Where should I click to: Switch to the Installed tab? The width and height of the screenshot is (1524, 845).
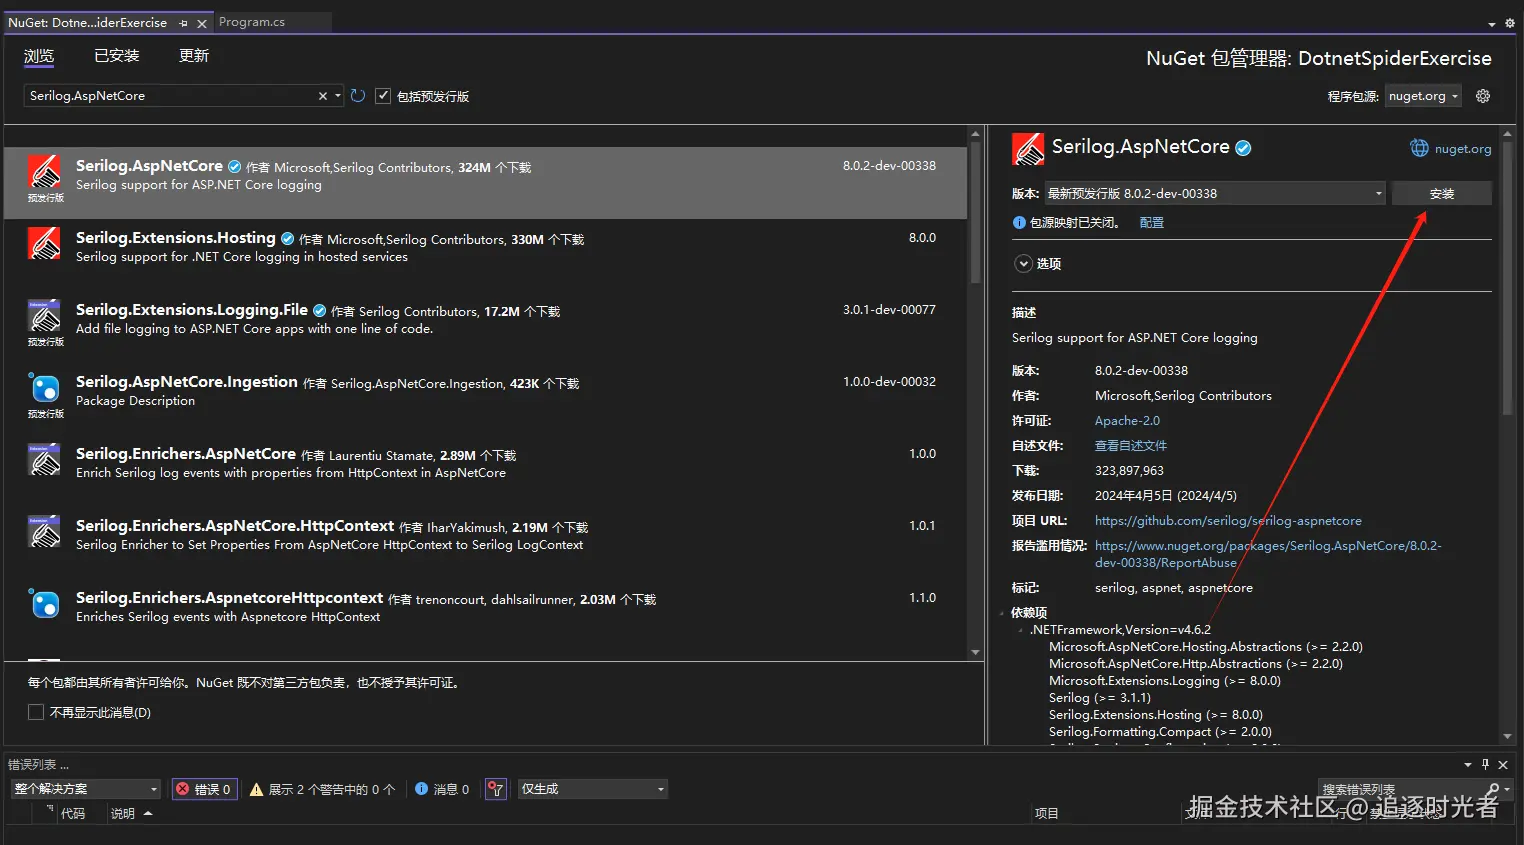[x=117, y=56]
